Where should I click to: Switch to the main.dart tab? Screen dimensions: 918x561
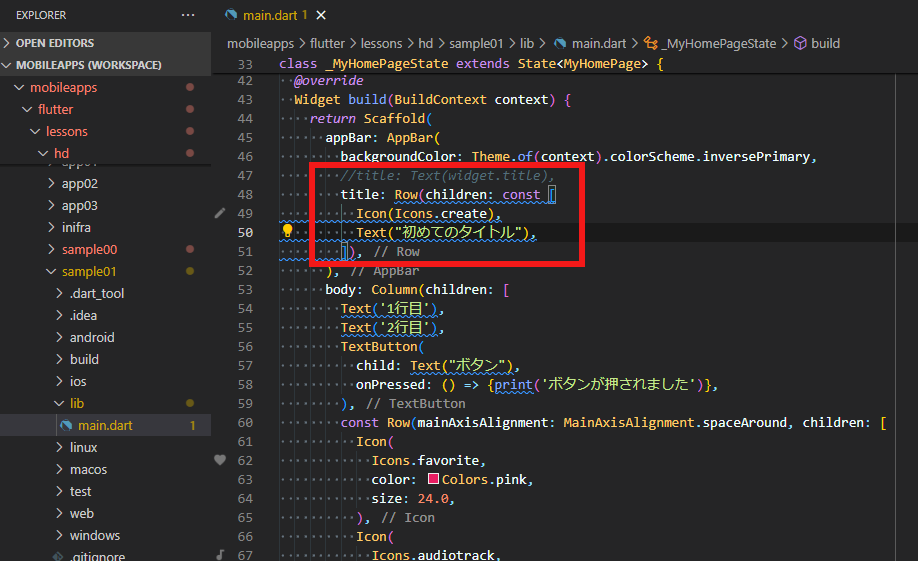pos(271,15)
